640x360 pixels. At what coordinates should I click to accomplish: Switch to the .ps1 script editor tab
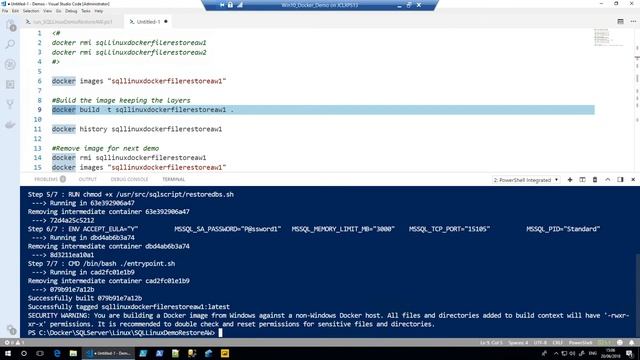coord(73,22)
